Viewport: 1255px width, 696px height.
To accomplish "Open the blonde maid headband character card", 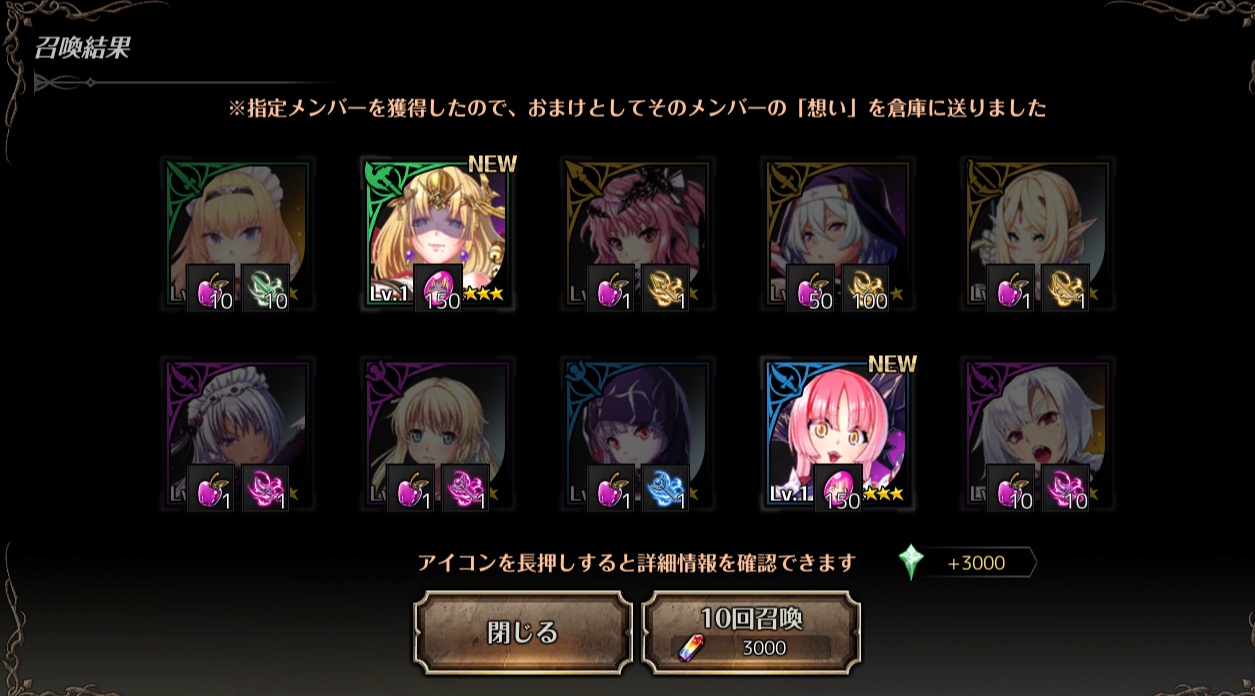I will 238,234.
